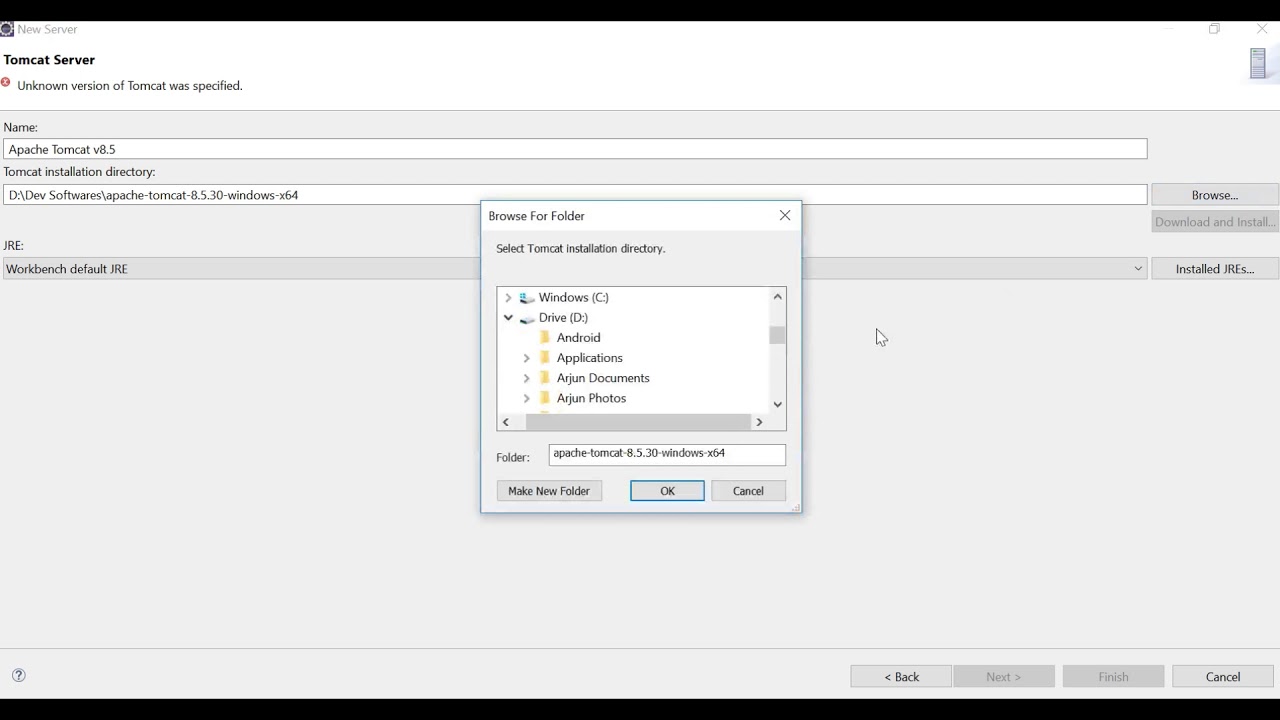Expand the Applications folder node

[527, 358]
